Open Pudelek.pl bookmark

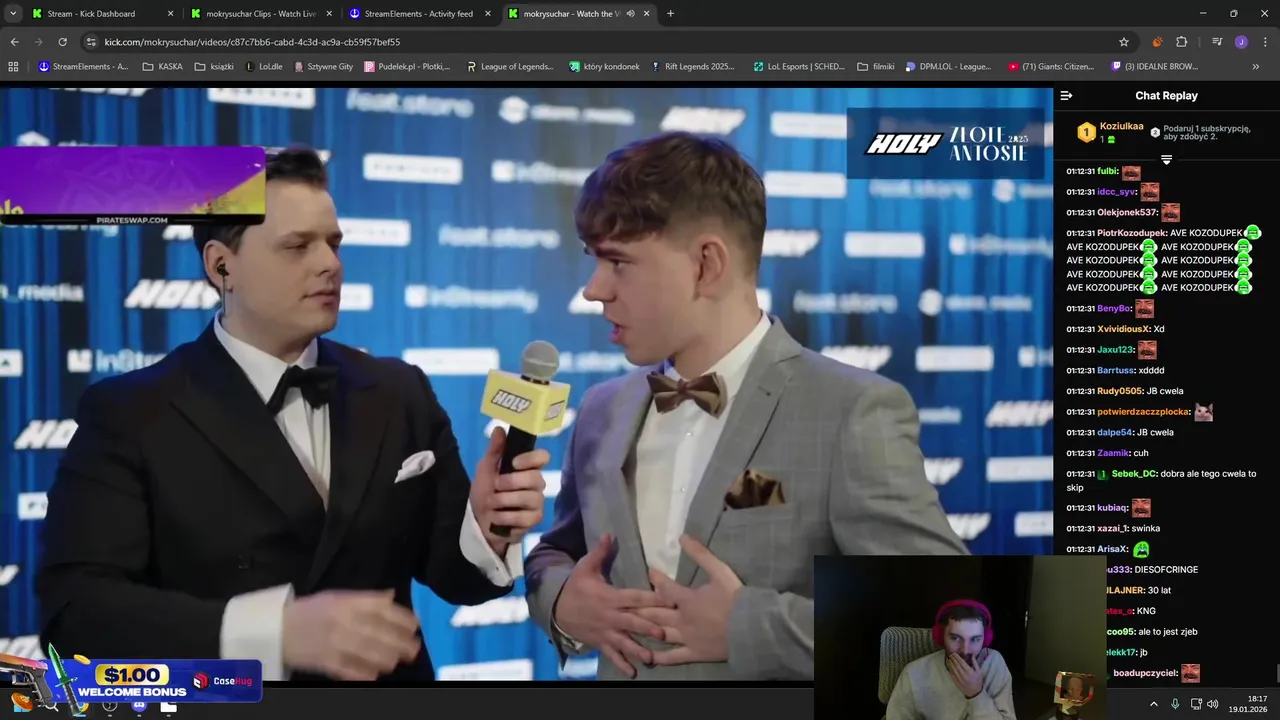coord(407,67)
